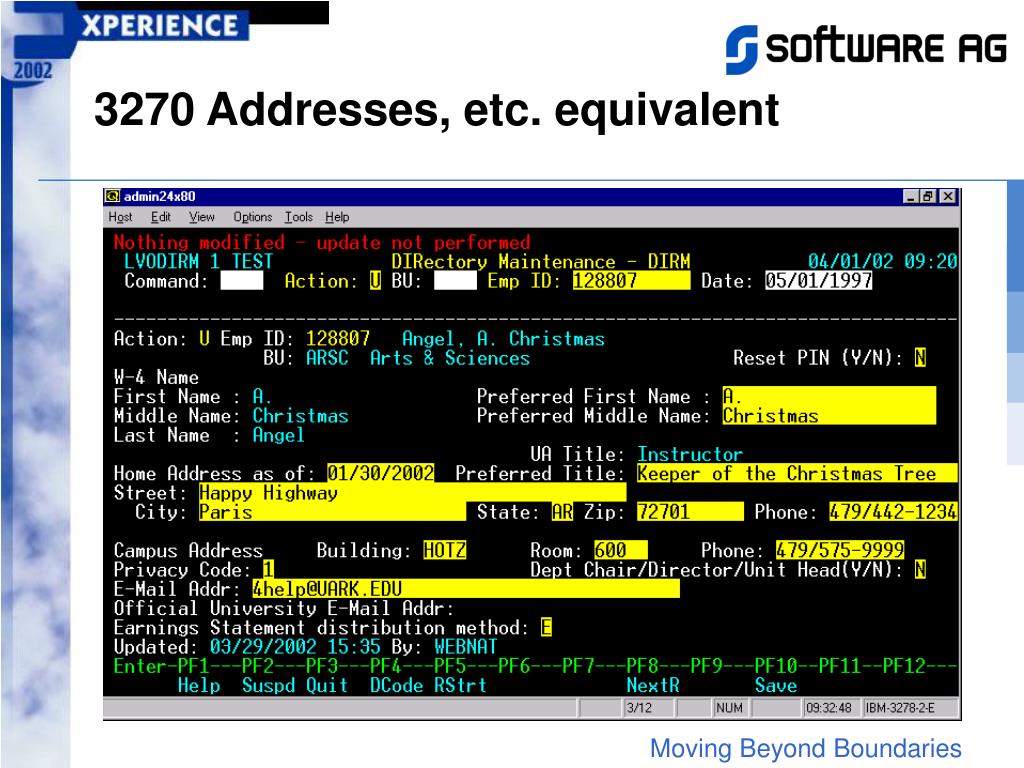Click the E-Mail Addr field 4help@UARK.EDU
The height and width of the screenshot is (768, 1024).
(466, 588)
